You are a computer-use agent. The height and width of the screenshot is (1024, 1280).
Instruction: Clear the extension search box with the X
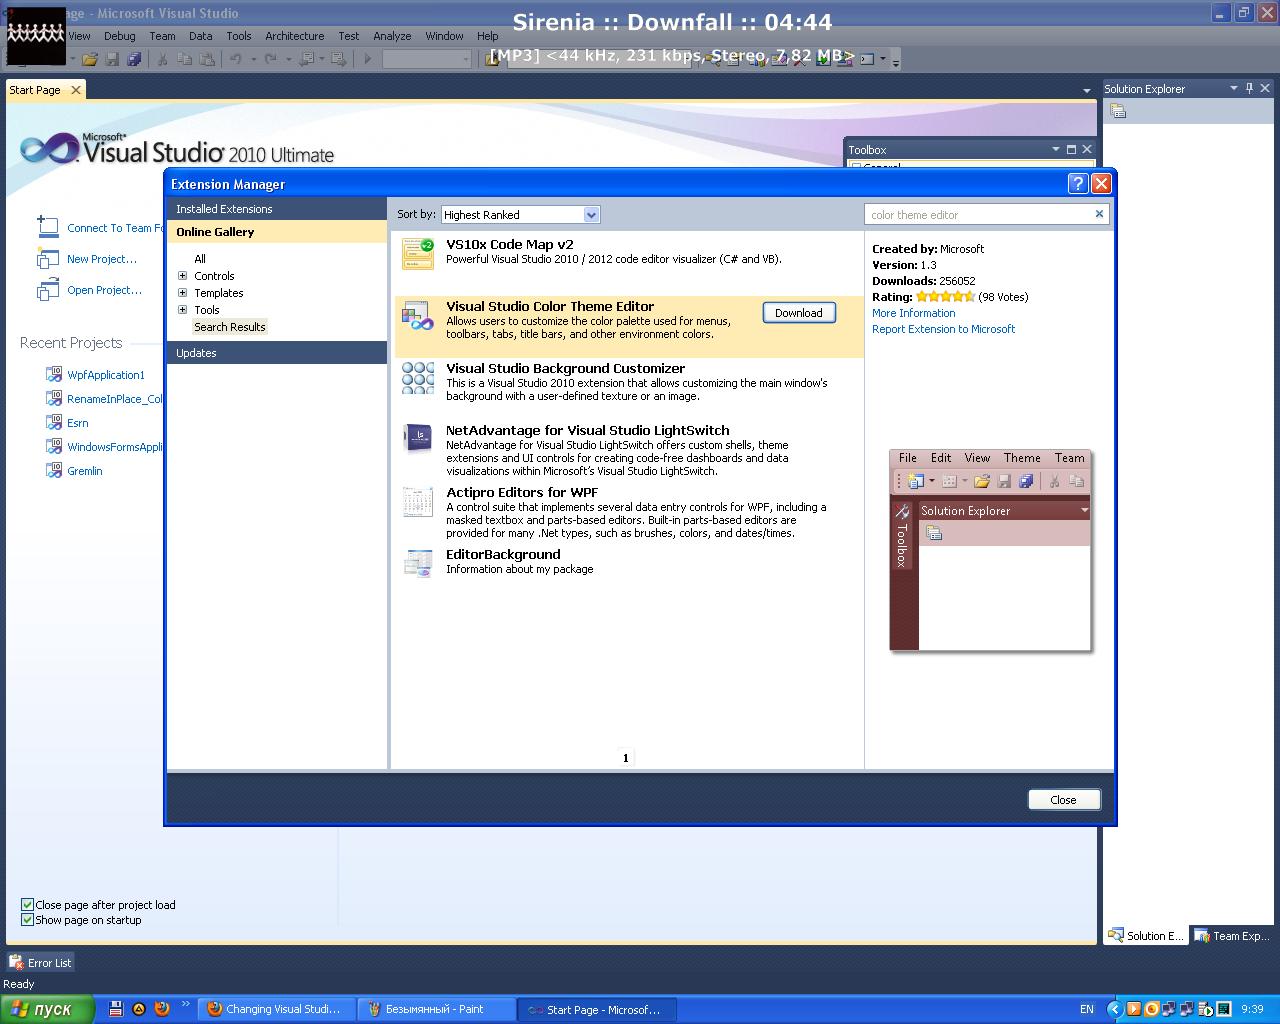coord(1099,214)
